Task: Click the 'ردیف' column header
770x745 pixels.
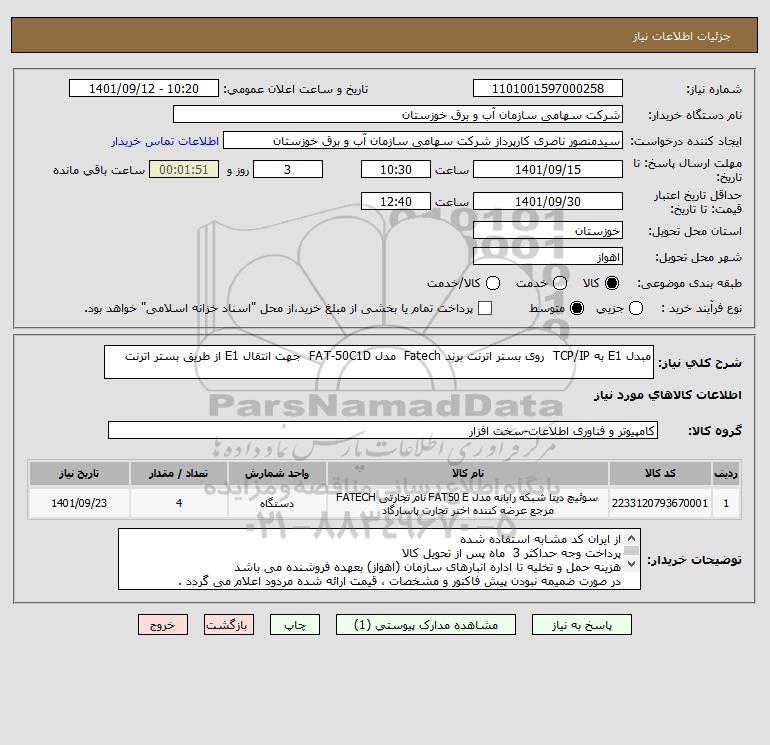Action: tap(726, 473)
